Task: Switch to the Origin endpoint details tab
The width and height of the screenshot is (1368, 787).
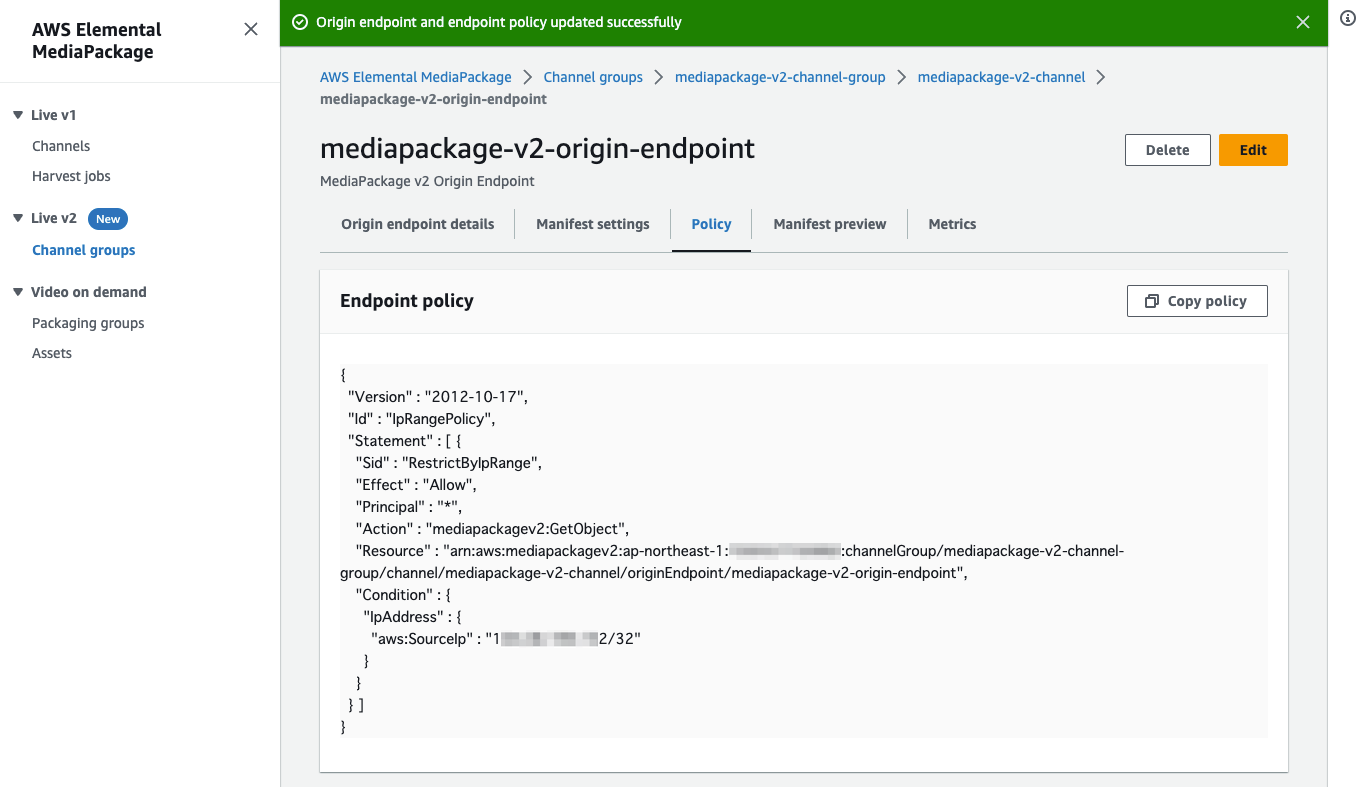Action: [x=417, y=224]
